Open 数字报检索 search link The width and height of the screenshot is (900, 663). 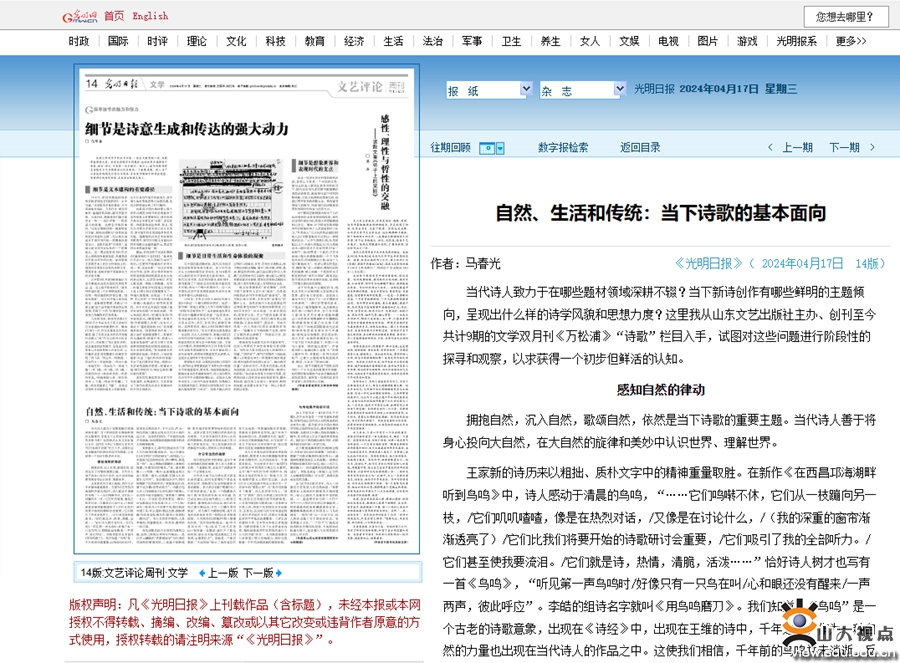[563, 148]
